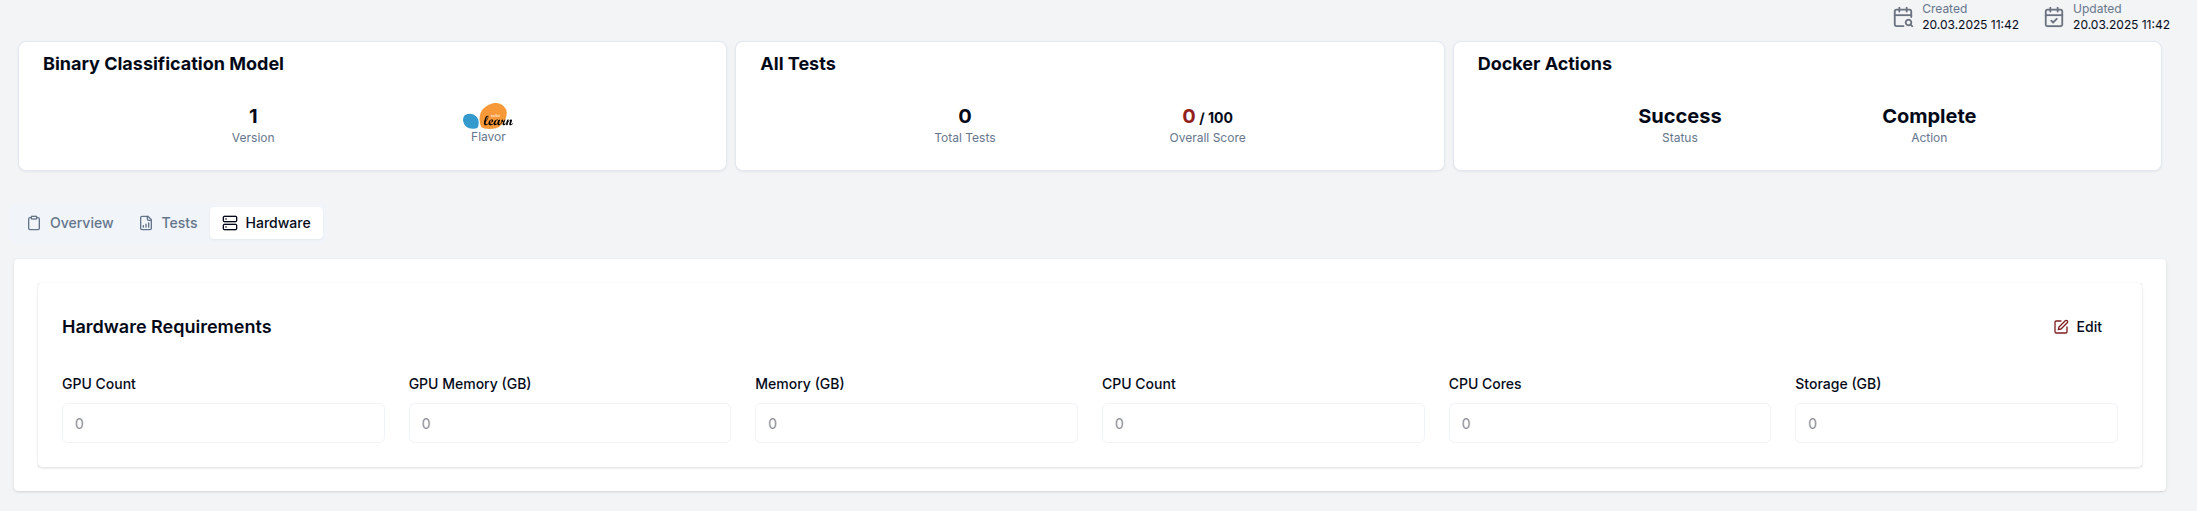
Task: Select the CPU Count input
Action: click(1263, 423)
